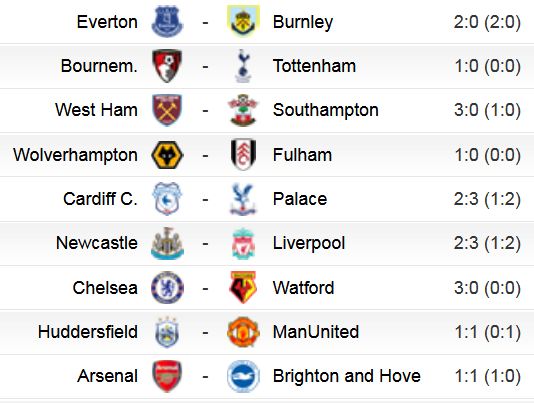Click the Manchester United crest
This screenshot has width=534, height=403.
pos(243,332)
